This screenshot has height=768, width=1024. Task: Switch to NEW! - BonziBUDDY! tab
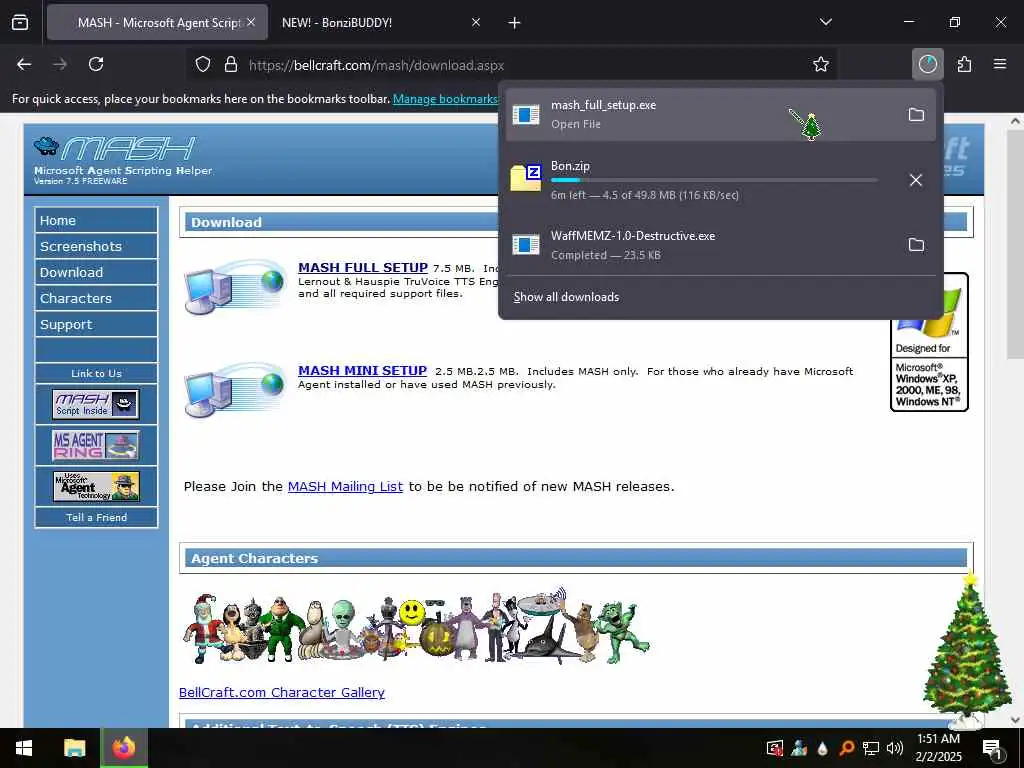[379, 22]
